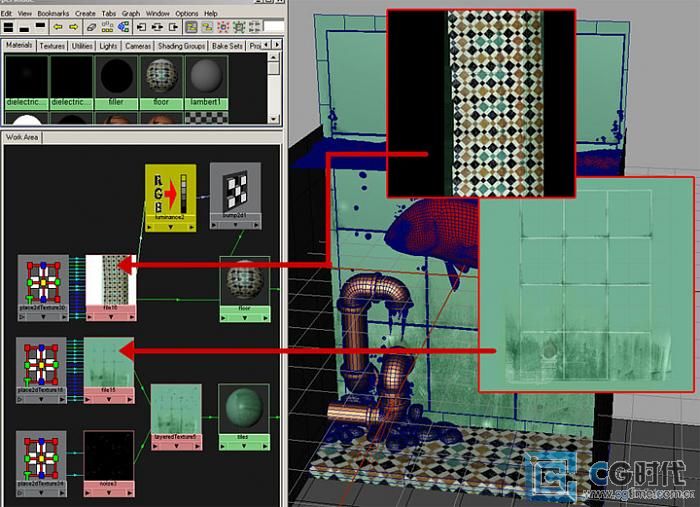Viewport: 700px width, 507px height.
Task: Clear the graph with eraser icon
Action: click(92, 27)
